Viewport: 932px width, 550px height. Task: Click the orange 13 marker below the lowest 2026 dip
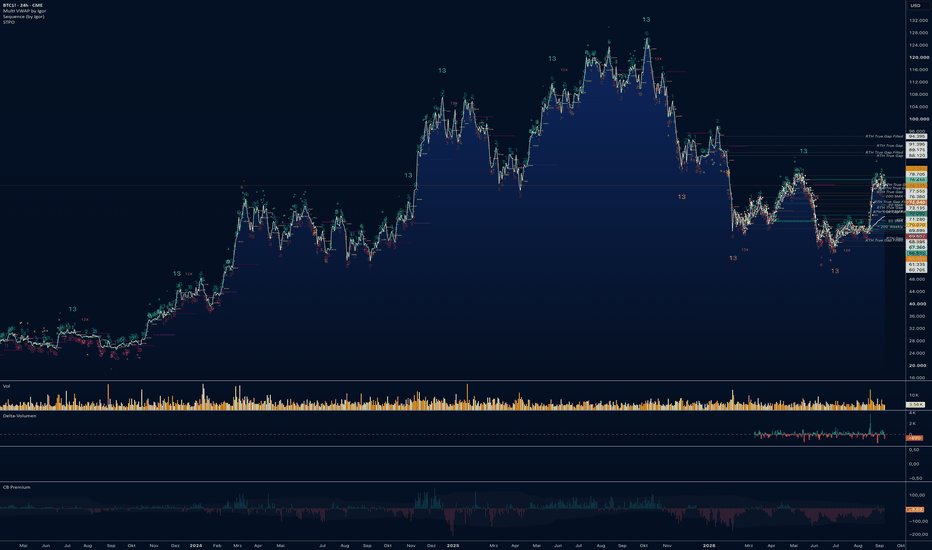point(835,271)
